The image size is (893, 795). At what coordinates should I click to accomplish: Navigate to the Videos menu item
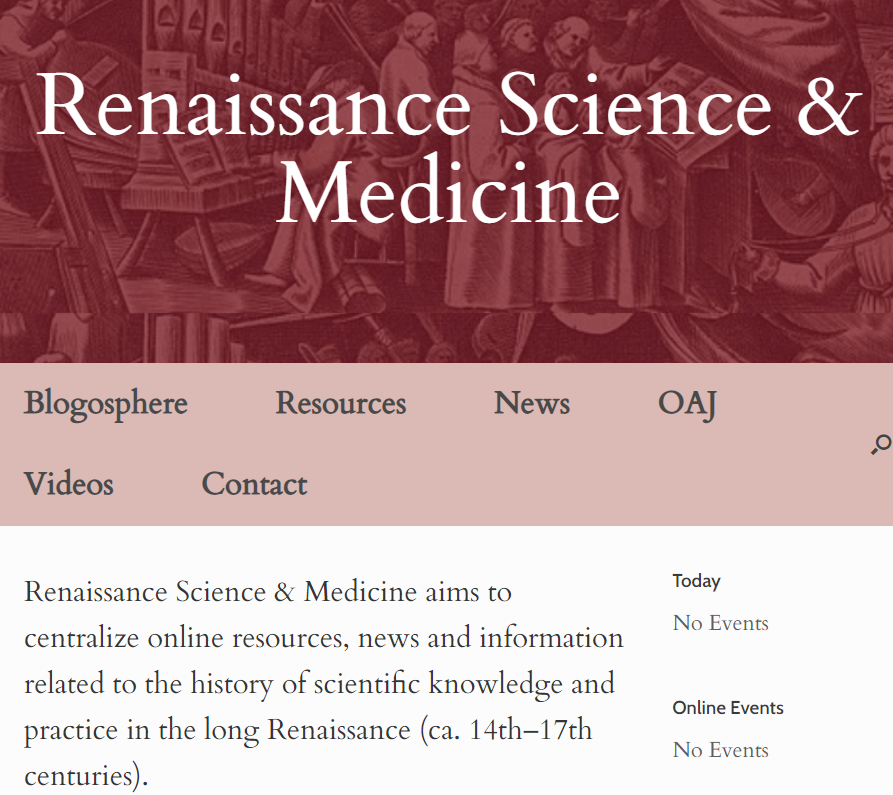(x=68, y=484)
